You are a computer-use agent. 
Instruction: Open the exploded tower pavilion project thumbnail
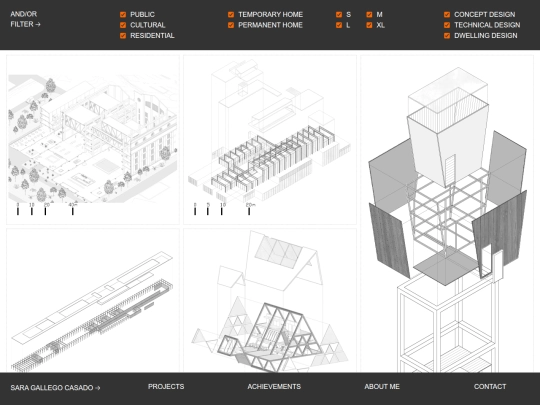tap(447, 214)
